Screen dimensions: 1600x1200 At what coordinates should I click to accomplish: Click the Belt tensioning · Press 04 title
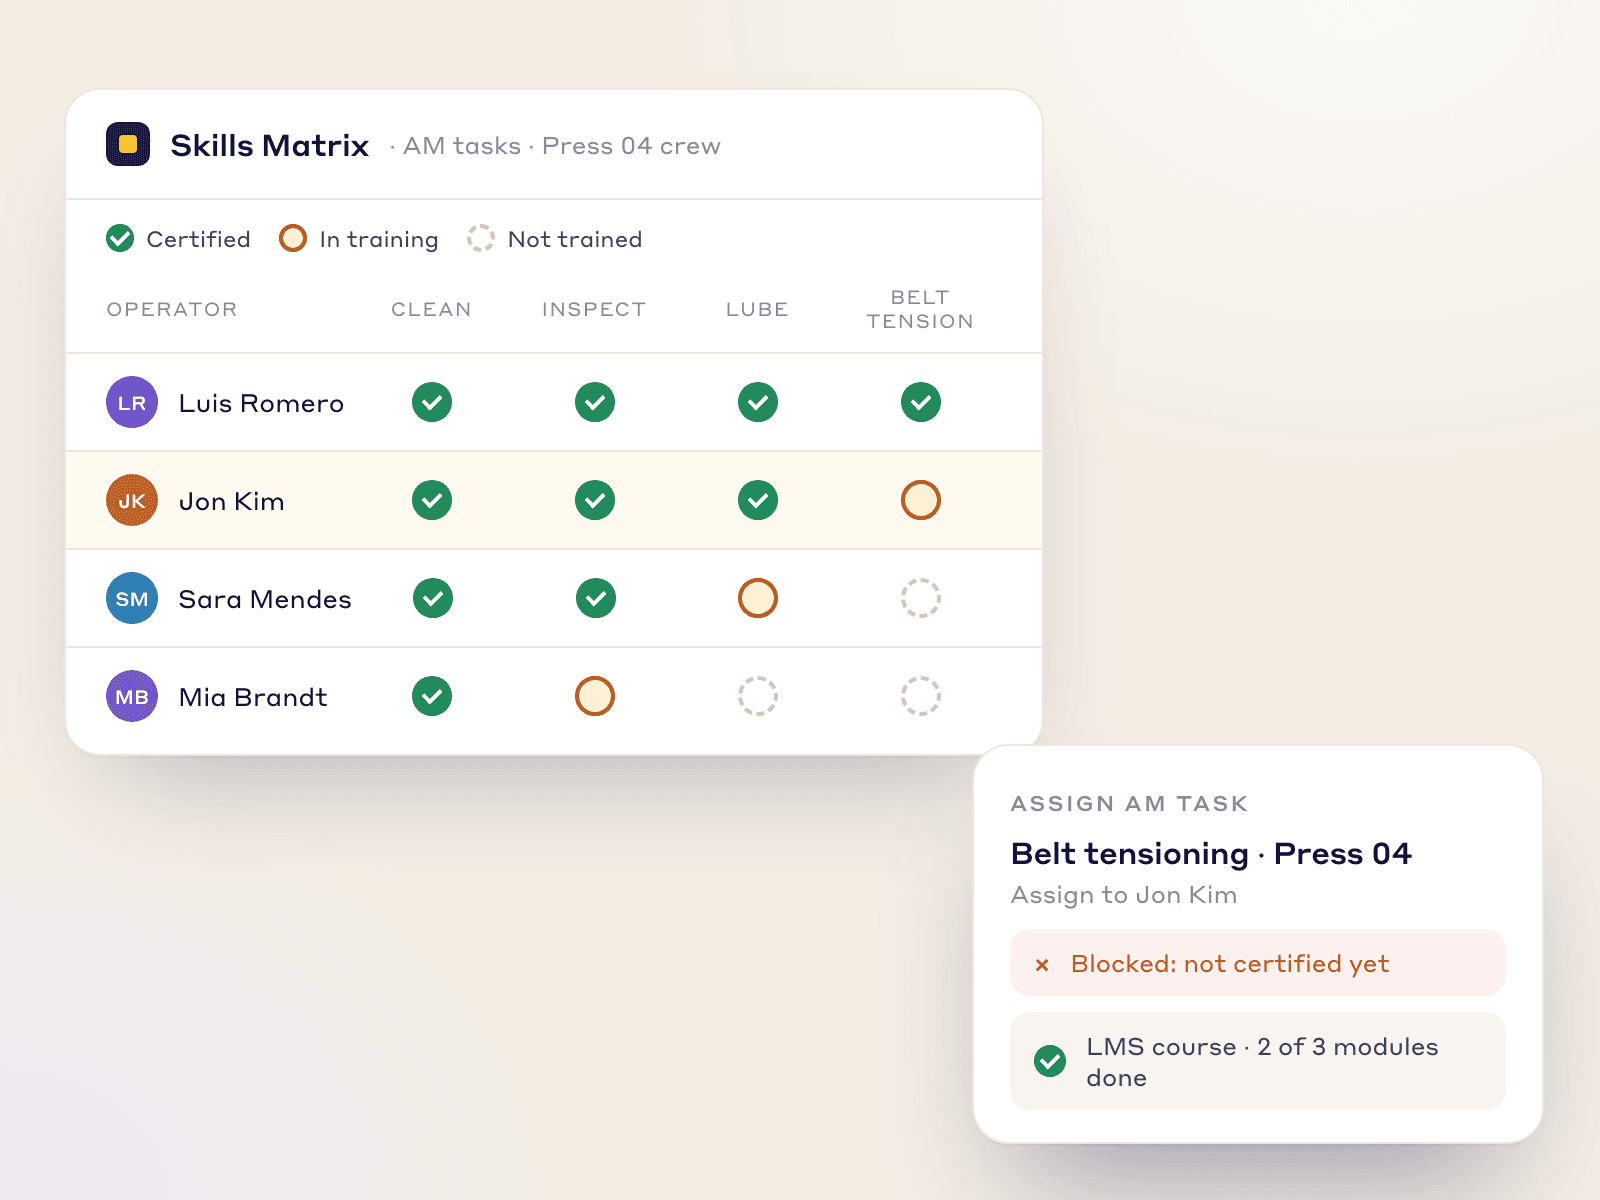tap(1211, 853)
